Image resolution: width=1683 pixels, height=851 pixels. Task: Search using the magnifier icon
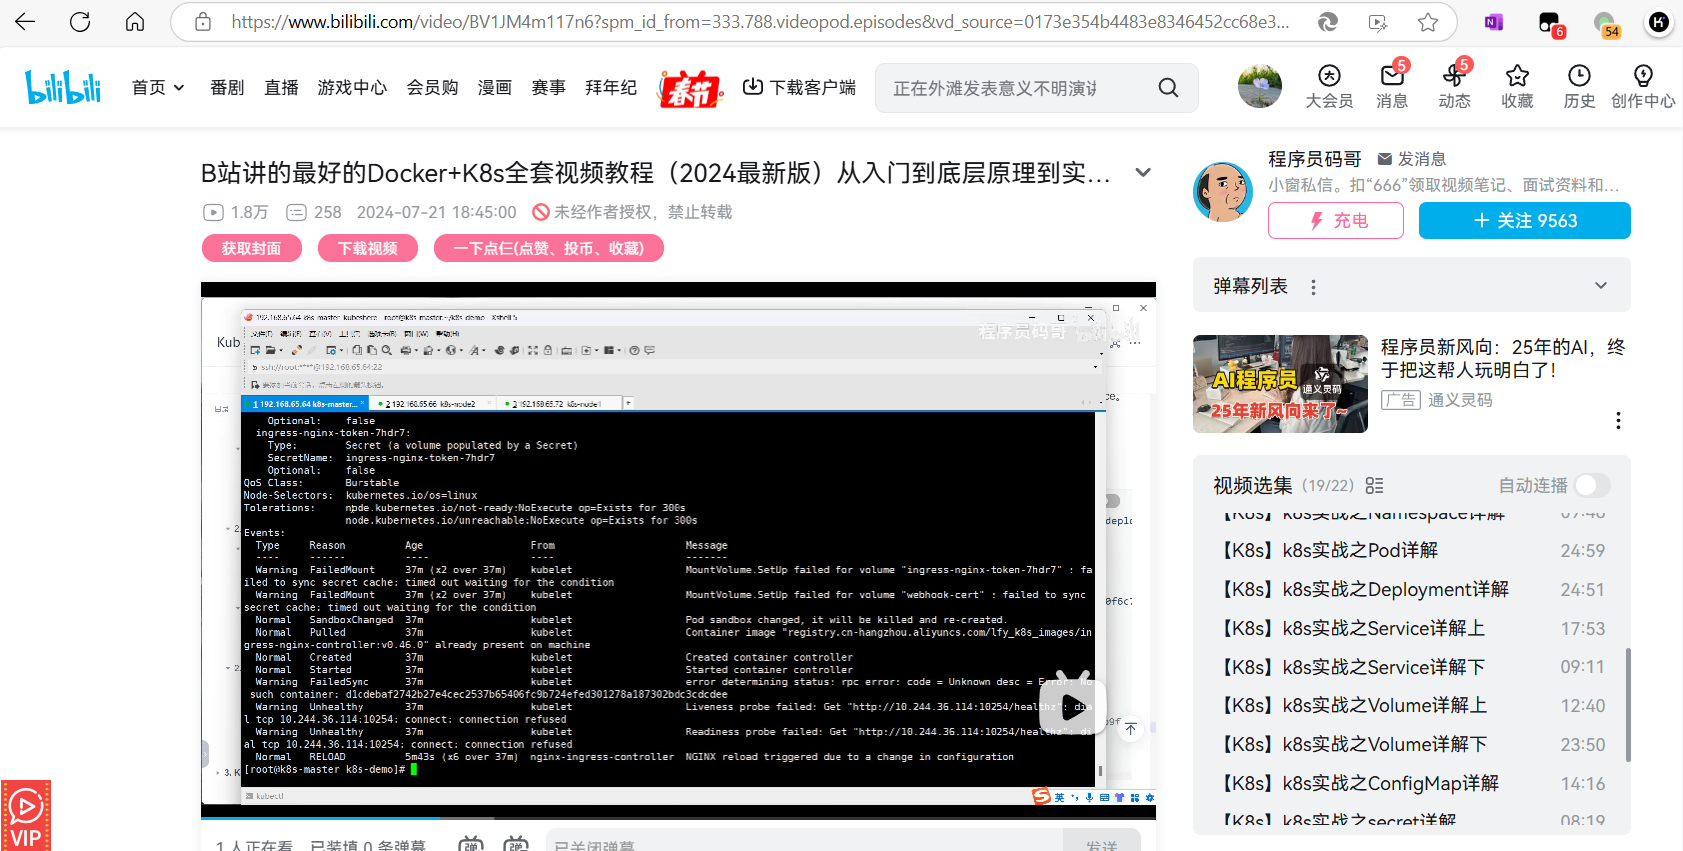click(x=1168, y=88)
